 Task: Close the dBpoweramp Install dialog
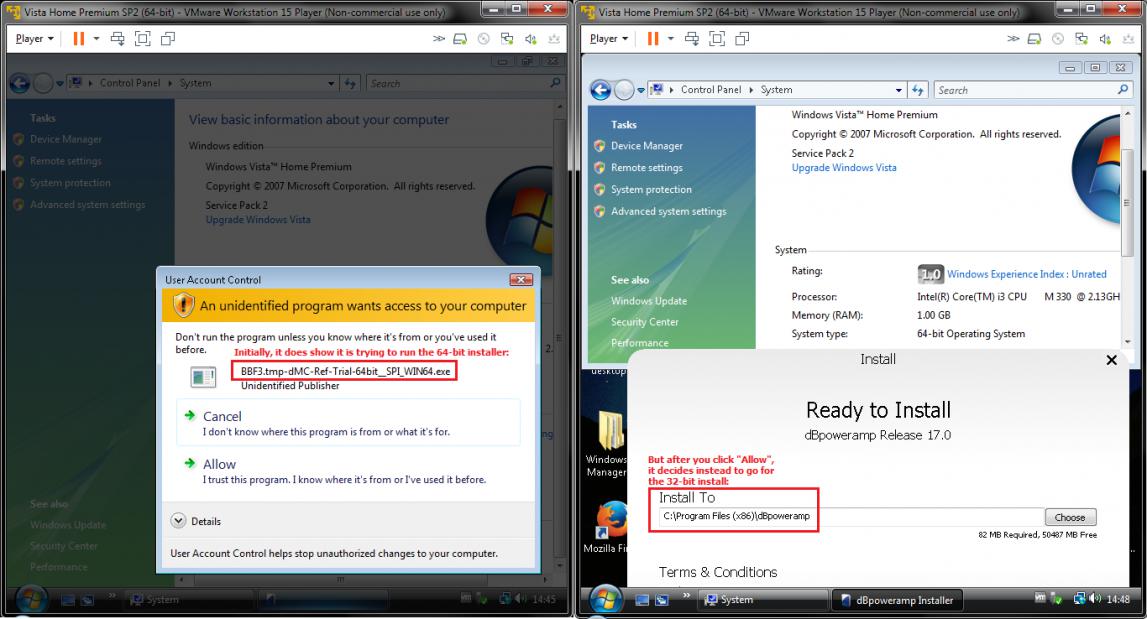pos(1111,360)
